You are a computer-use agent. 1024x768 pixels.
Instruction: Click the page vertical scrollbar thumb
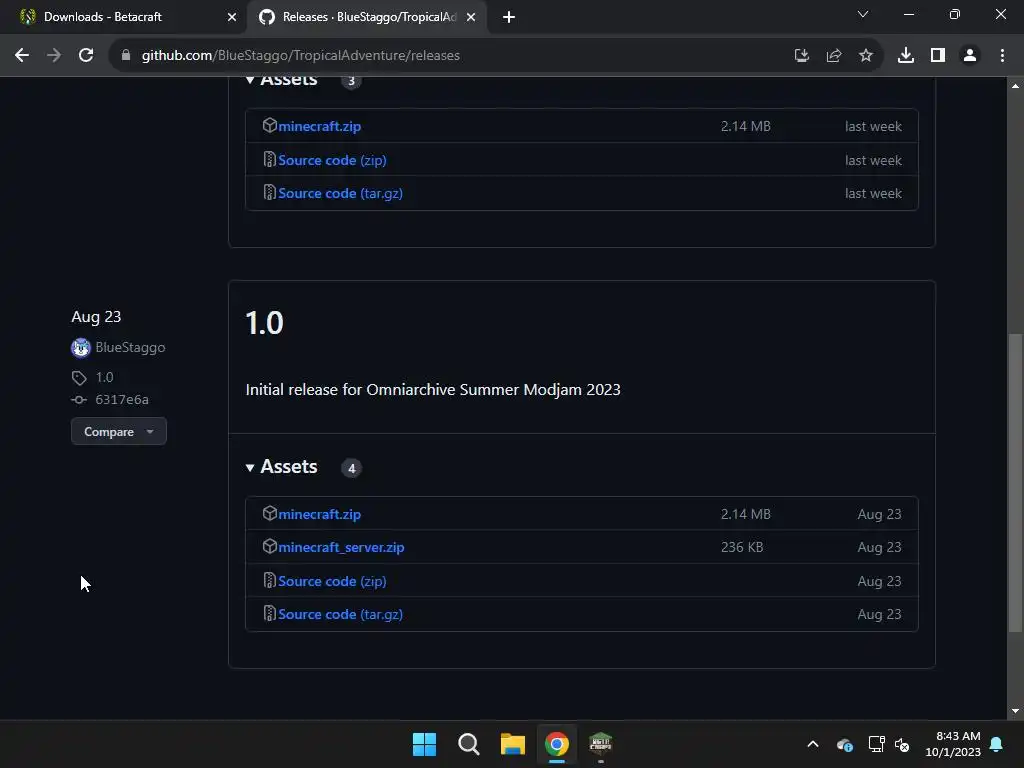1014,483
